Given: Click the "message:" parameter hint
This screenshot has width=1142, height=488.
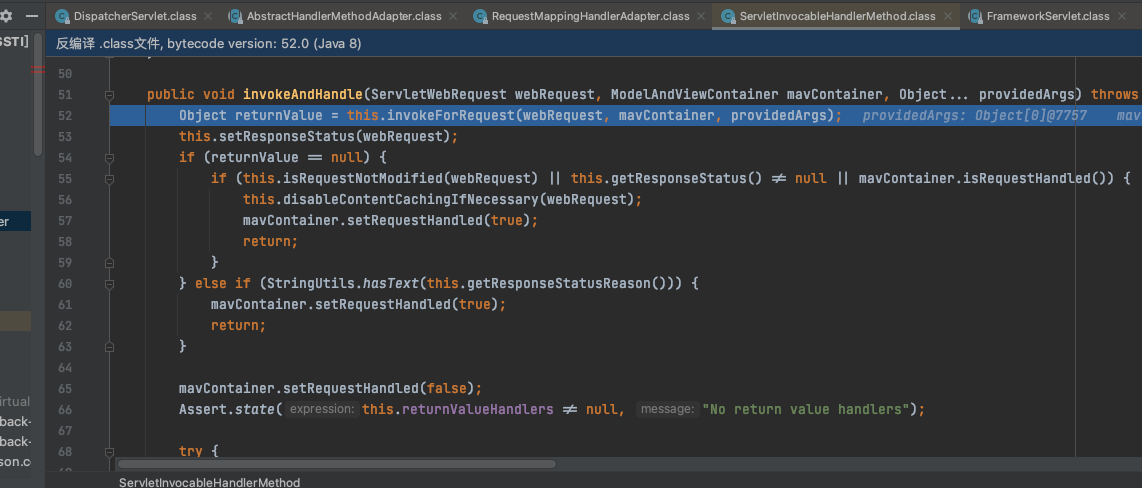Looking at the screenshot, I should point(668,409).
